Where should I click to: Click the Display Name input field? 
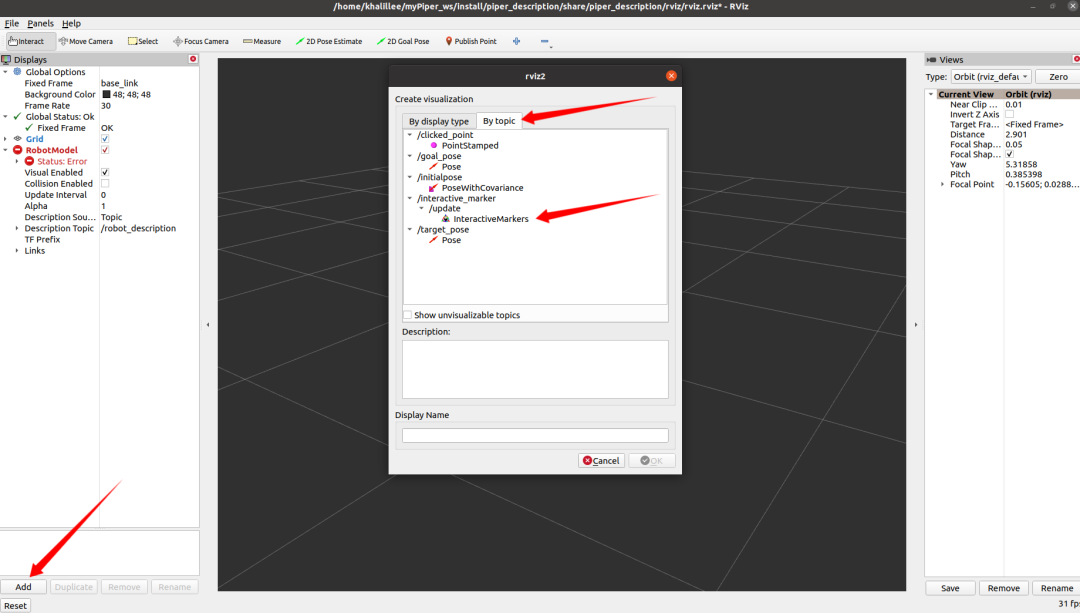535,435
